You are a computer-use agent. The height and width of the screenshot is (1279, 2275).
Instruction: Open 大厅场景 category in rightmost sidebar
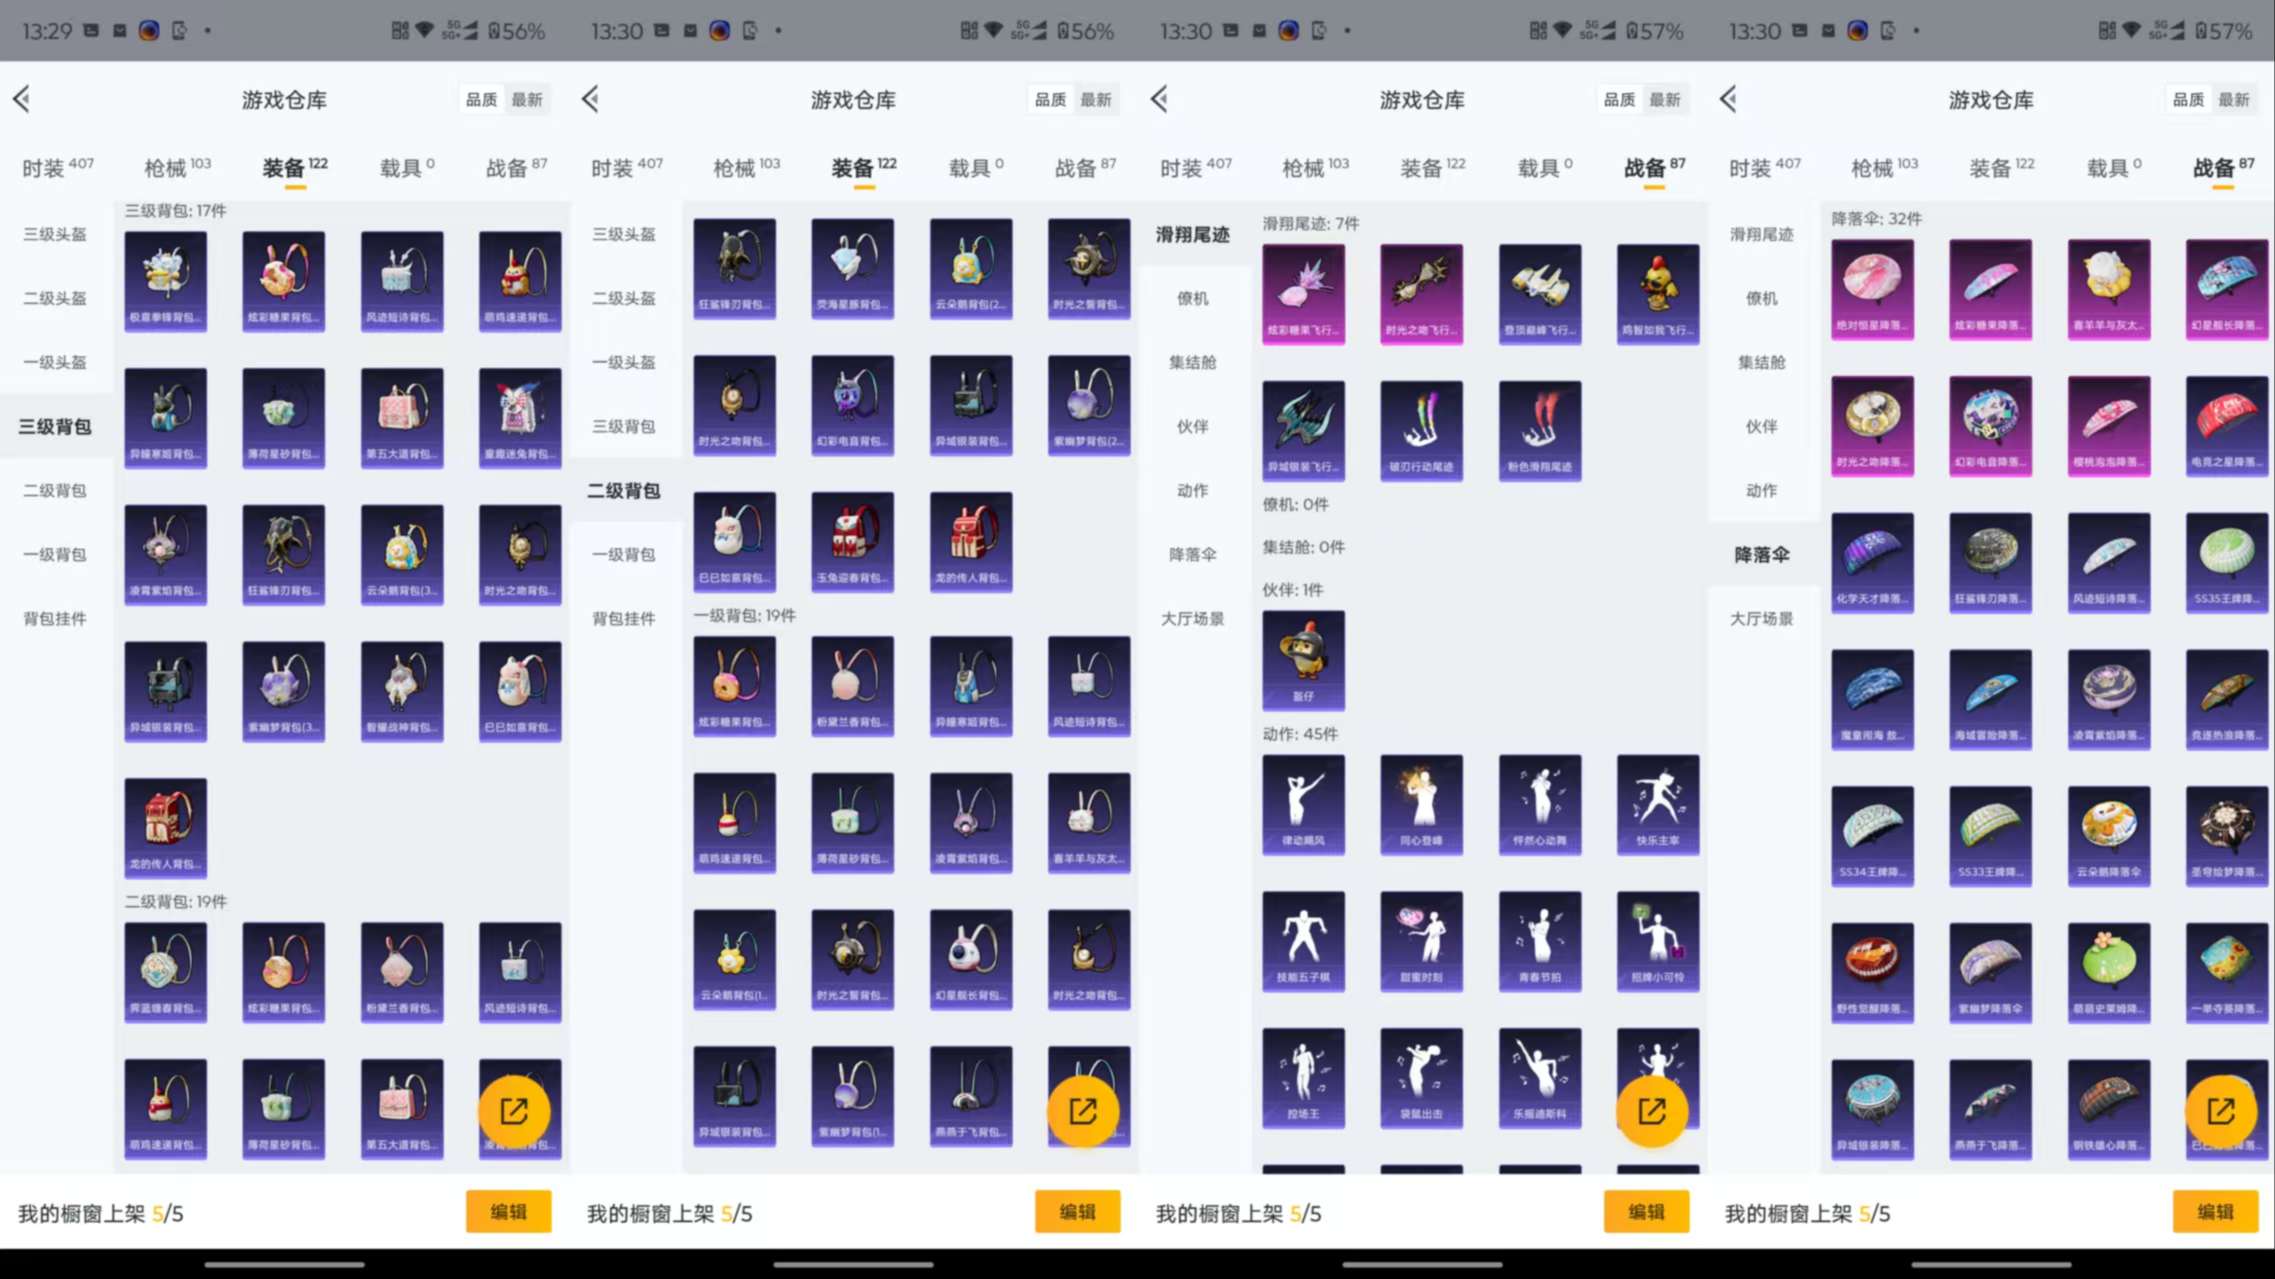tap(1761, 618)
